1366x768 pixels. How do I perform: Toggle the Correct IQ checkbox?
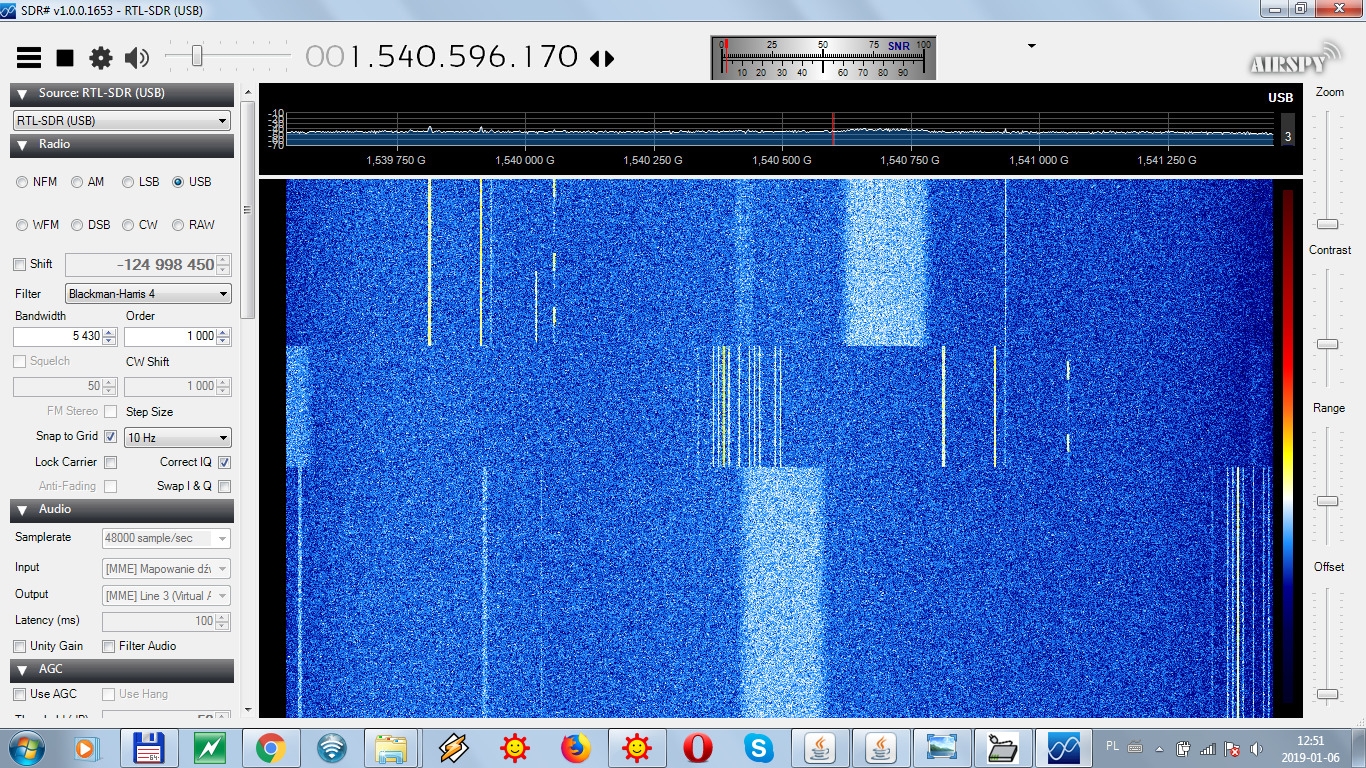[224, 463]
